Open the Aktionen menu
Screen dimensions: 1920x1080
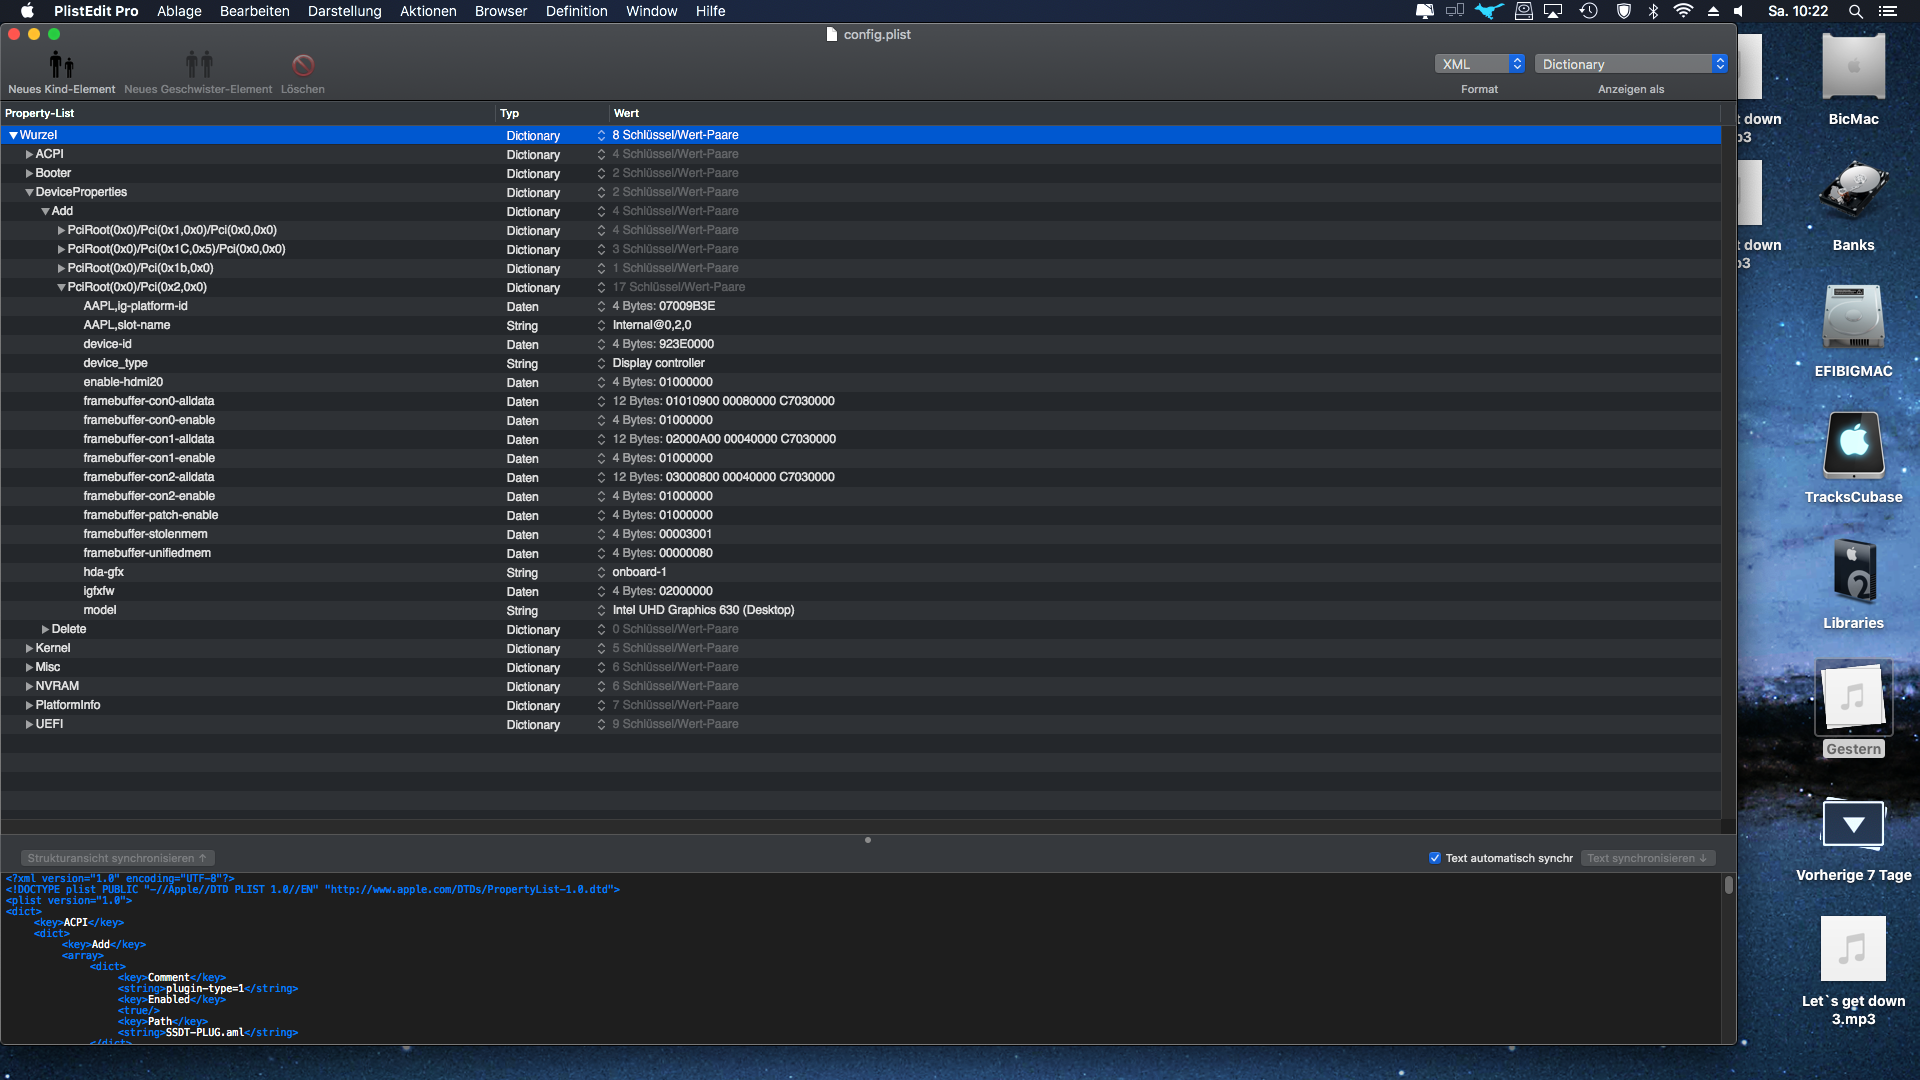[x=428, y=11]
